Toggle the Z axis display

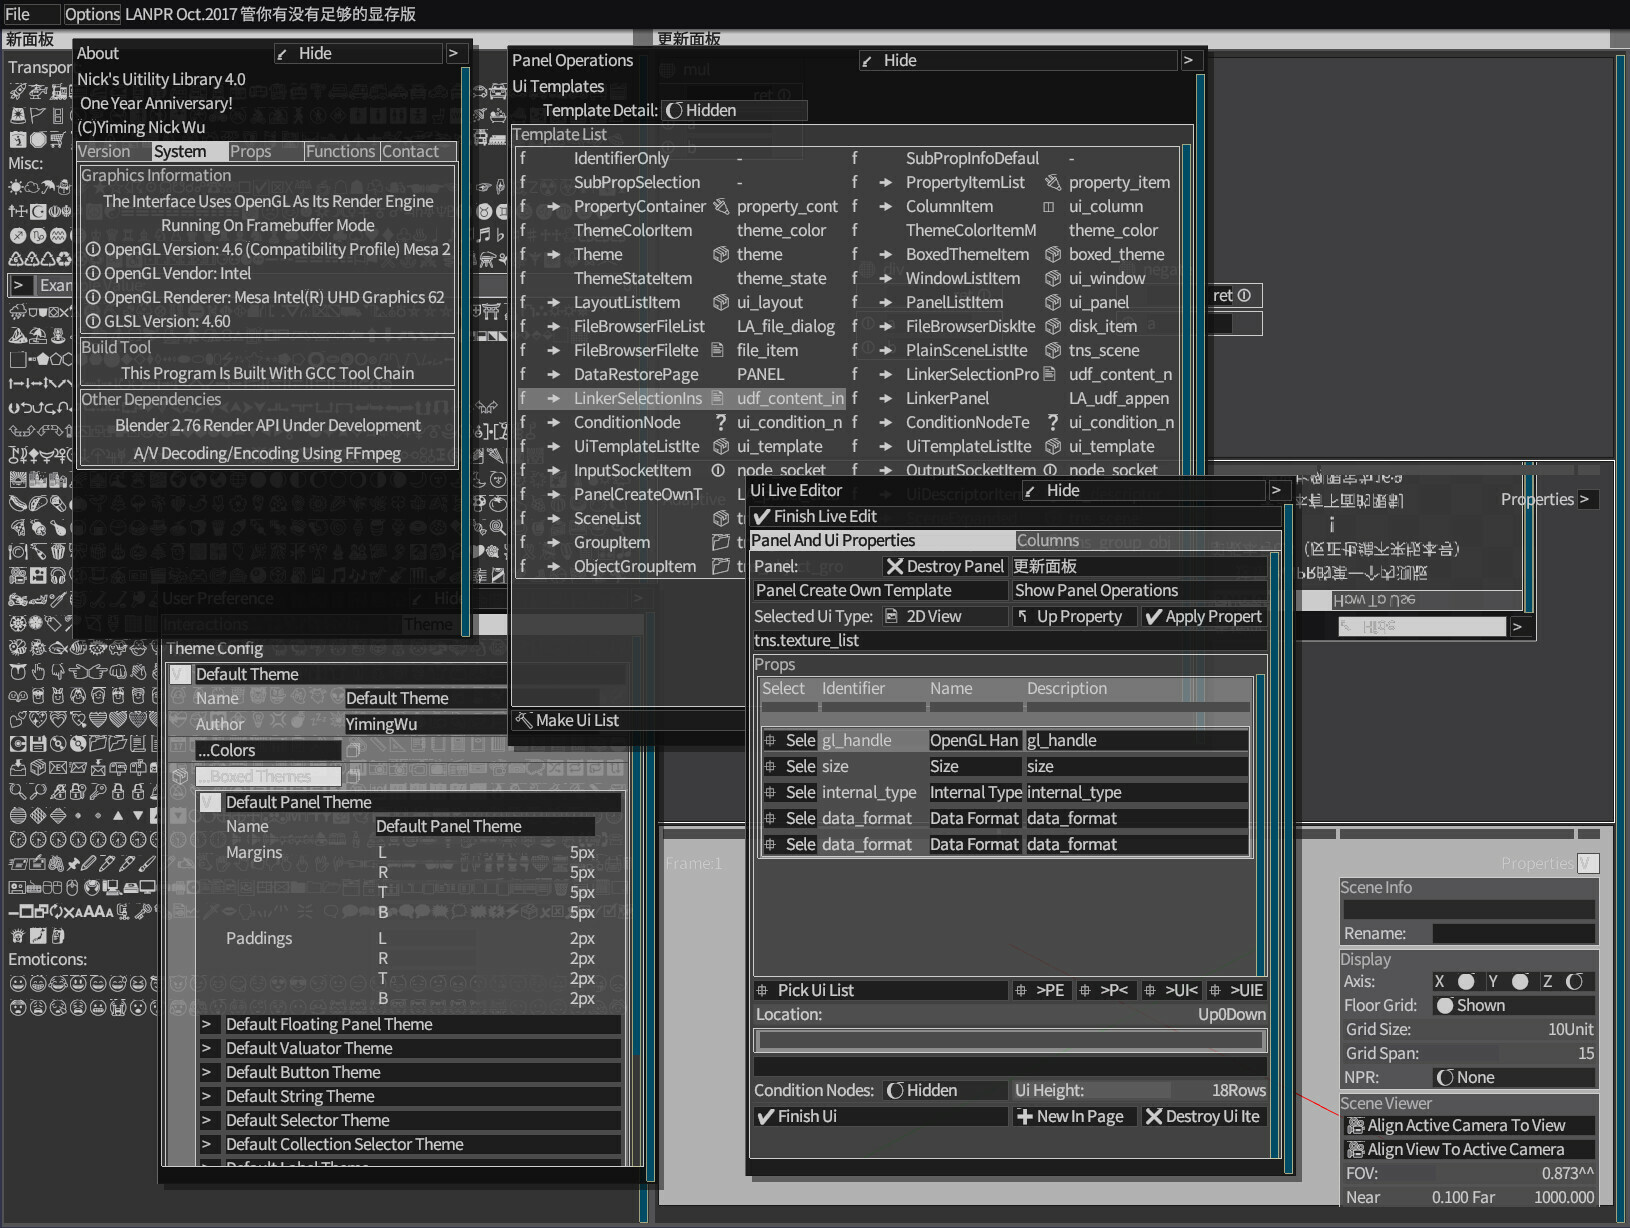pos(1566,981)
